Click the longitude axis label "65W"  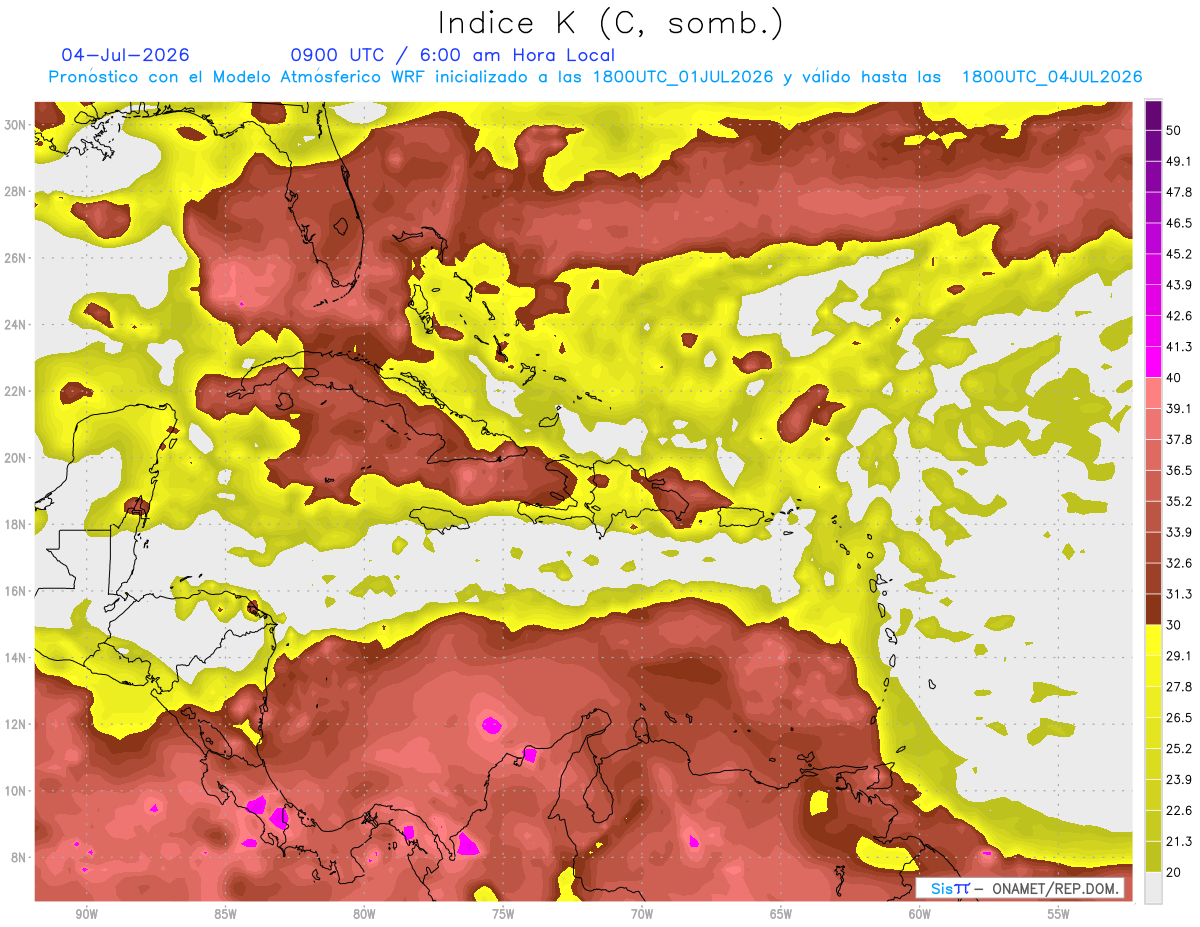tap(781, 915)
